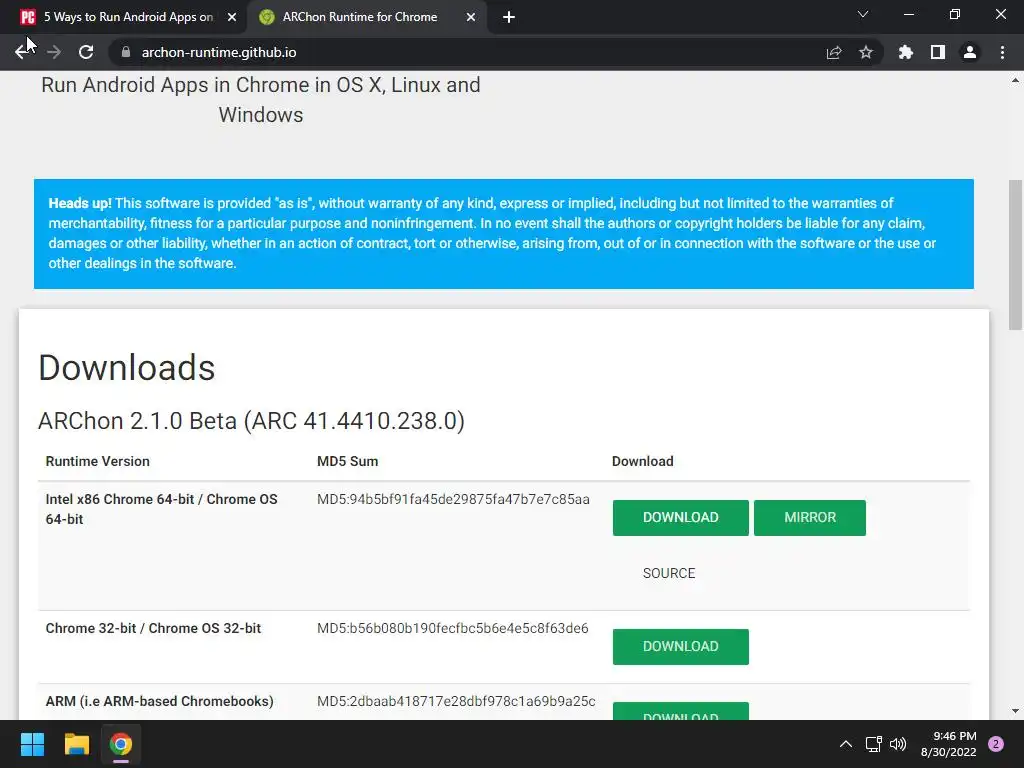Select MD5 sum 94b5bf91fa45de29875fa47b7e7c85aa
The image size is (1024, 768).
pyautogui.click(x=453, y=500)
